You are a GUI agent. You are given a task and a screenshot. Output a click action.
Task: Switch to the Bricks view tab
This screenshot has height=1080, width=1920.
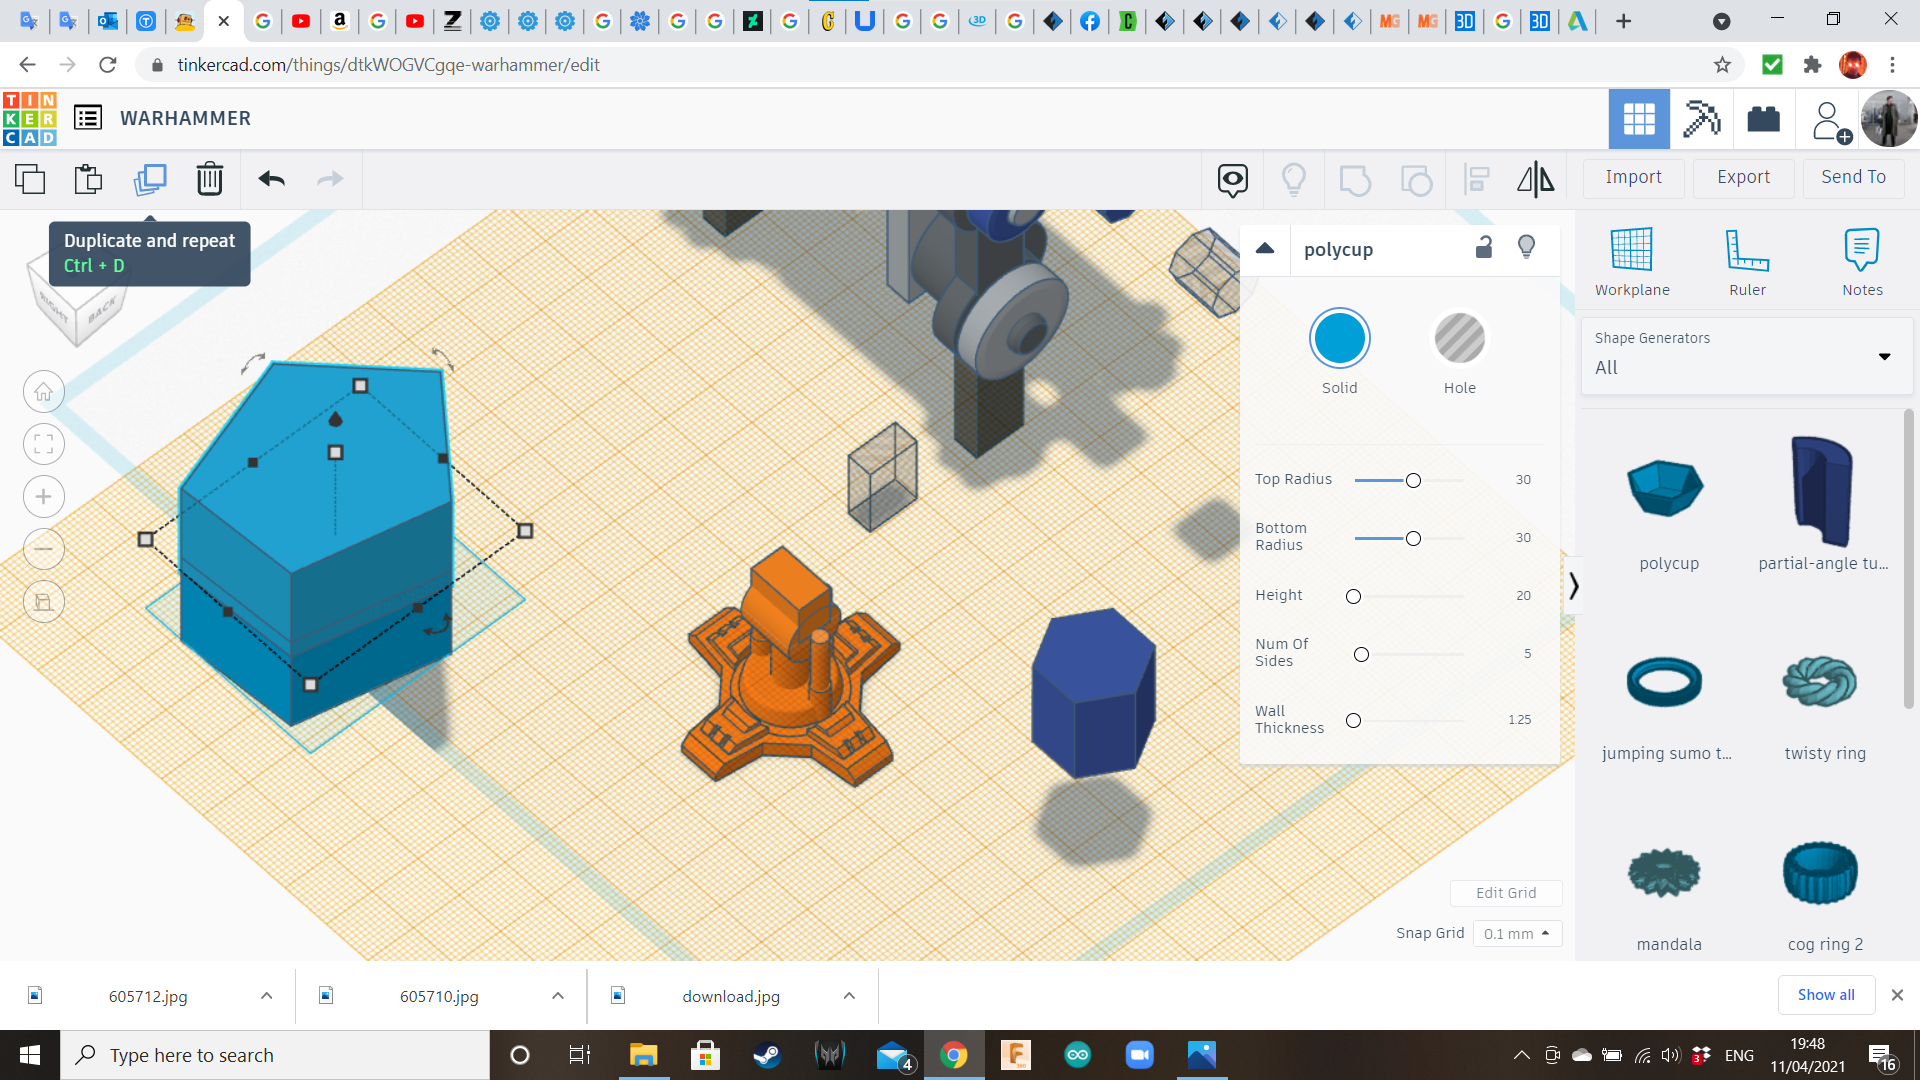click(1763, 119)
